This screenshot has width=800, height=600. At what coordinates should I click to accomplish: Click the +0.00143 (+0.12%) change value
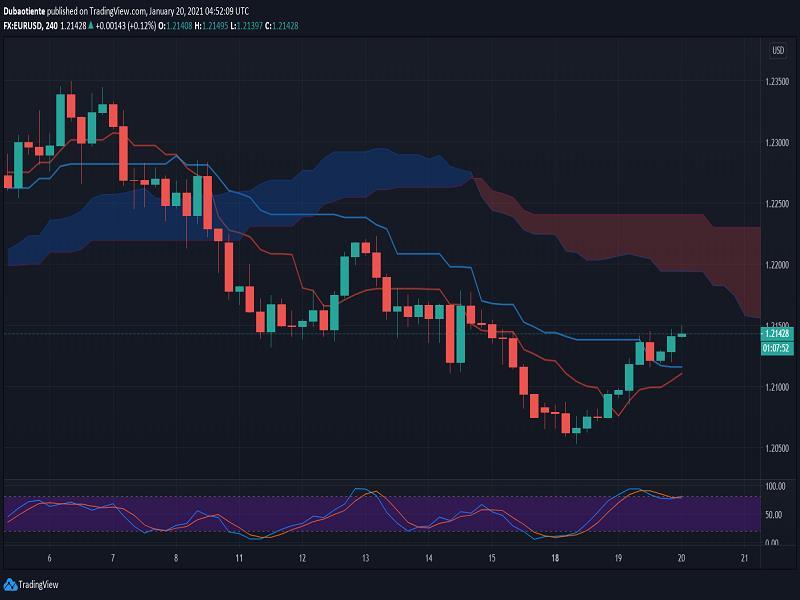[126, 26]
